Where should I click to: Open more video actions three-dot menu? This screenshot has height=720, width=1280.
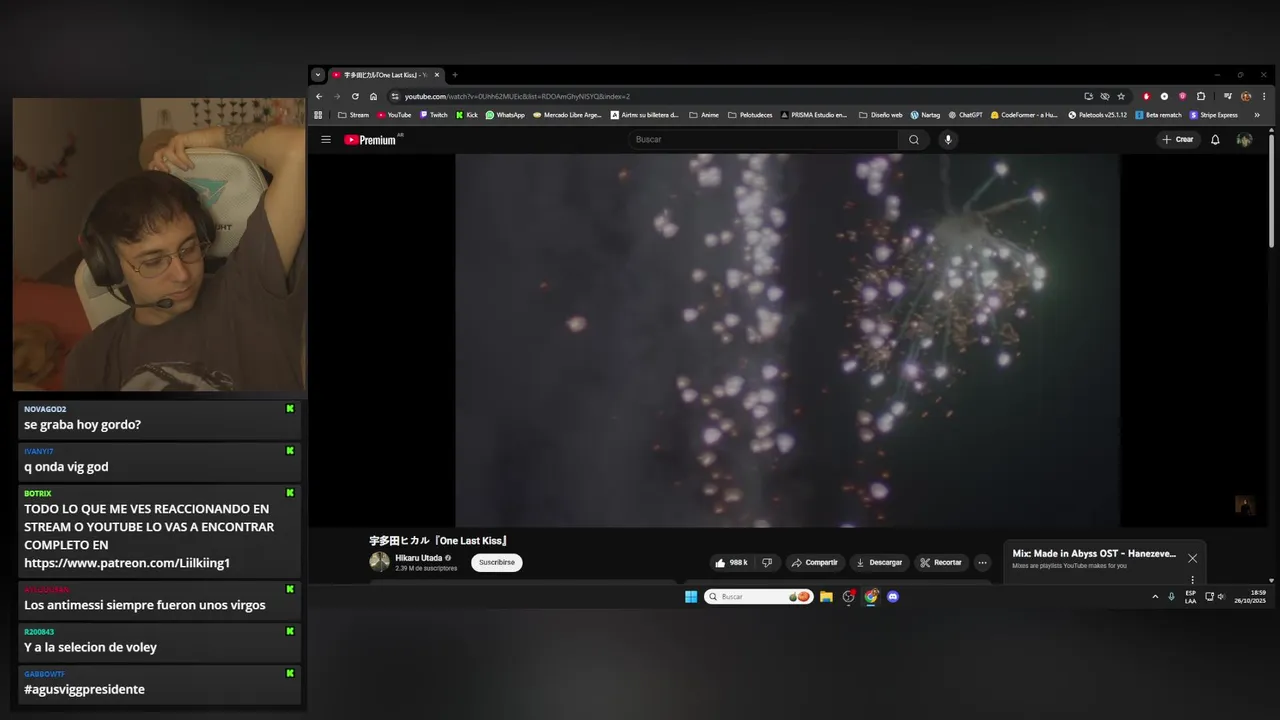(x=982, y=563)
